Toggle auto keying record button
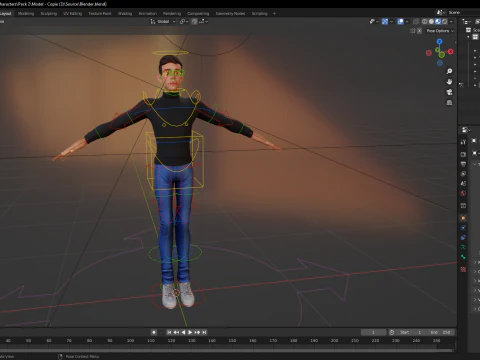The height and width of the screenshot is (360, 480). (x=154, y=332)
